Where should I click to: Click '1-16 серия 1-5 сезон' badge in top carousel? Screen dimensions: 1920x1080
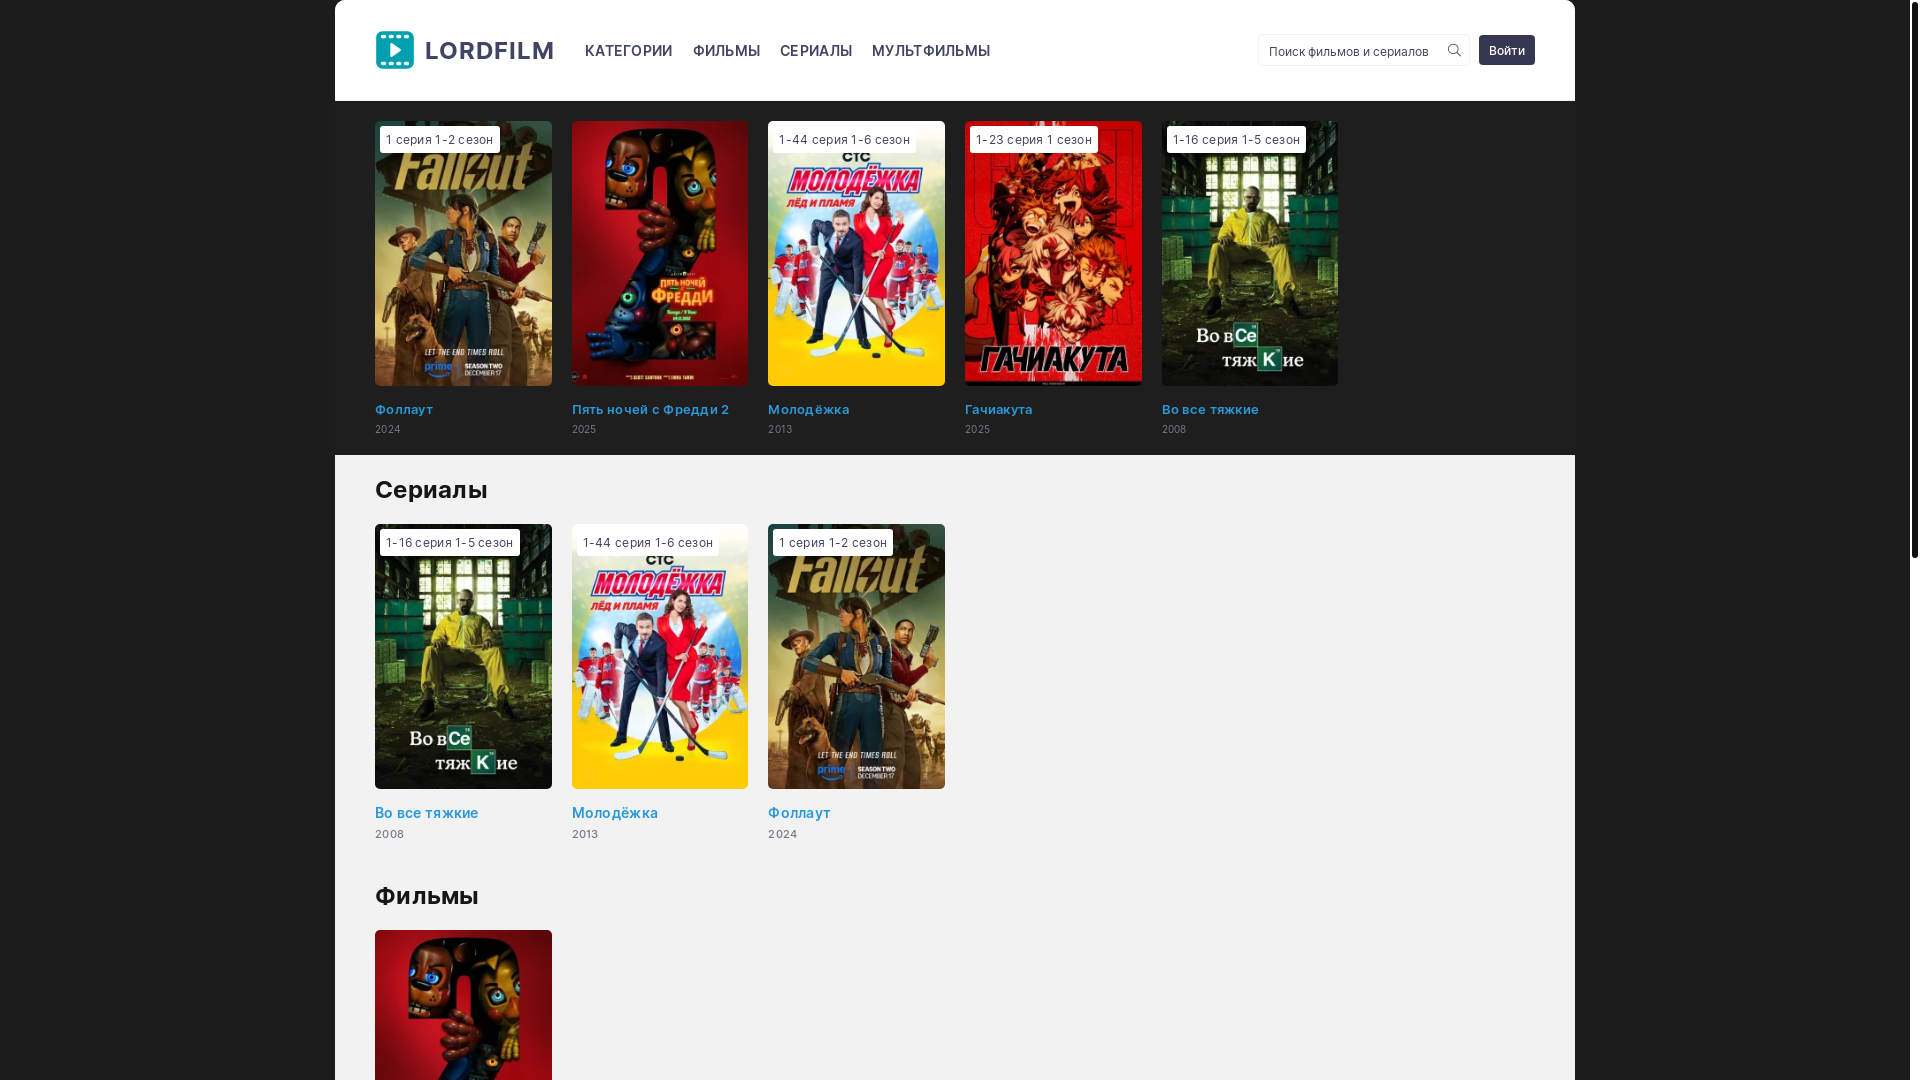pos(1236,139)
